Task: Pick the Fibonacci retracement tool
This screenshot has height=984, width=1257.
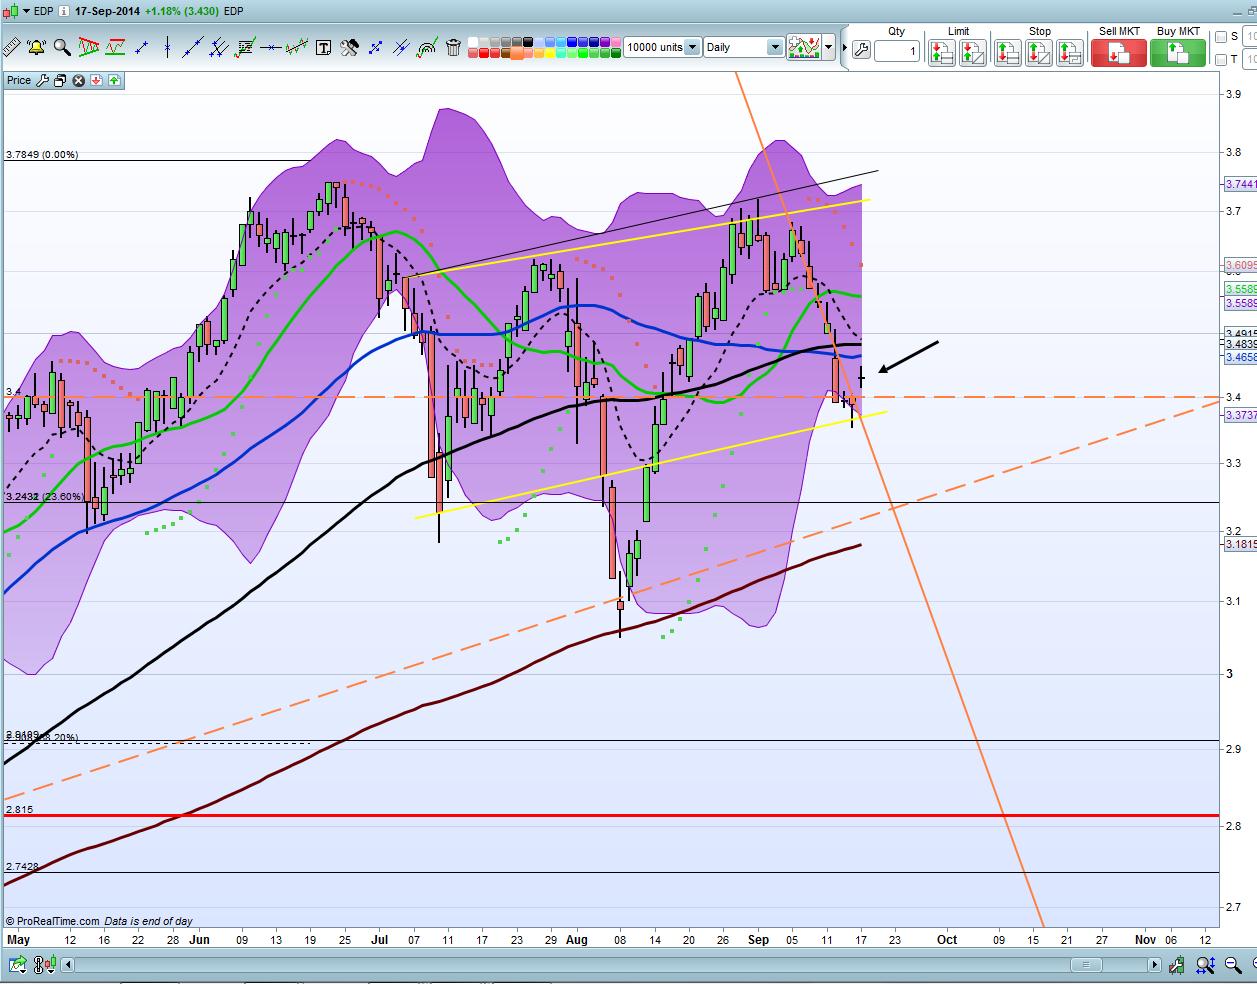Action: 244,47
